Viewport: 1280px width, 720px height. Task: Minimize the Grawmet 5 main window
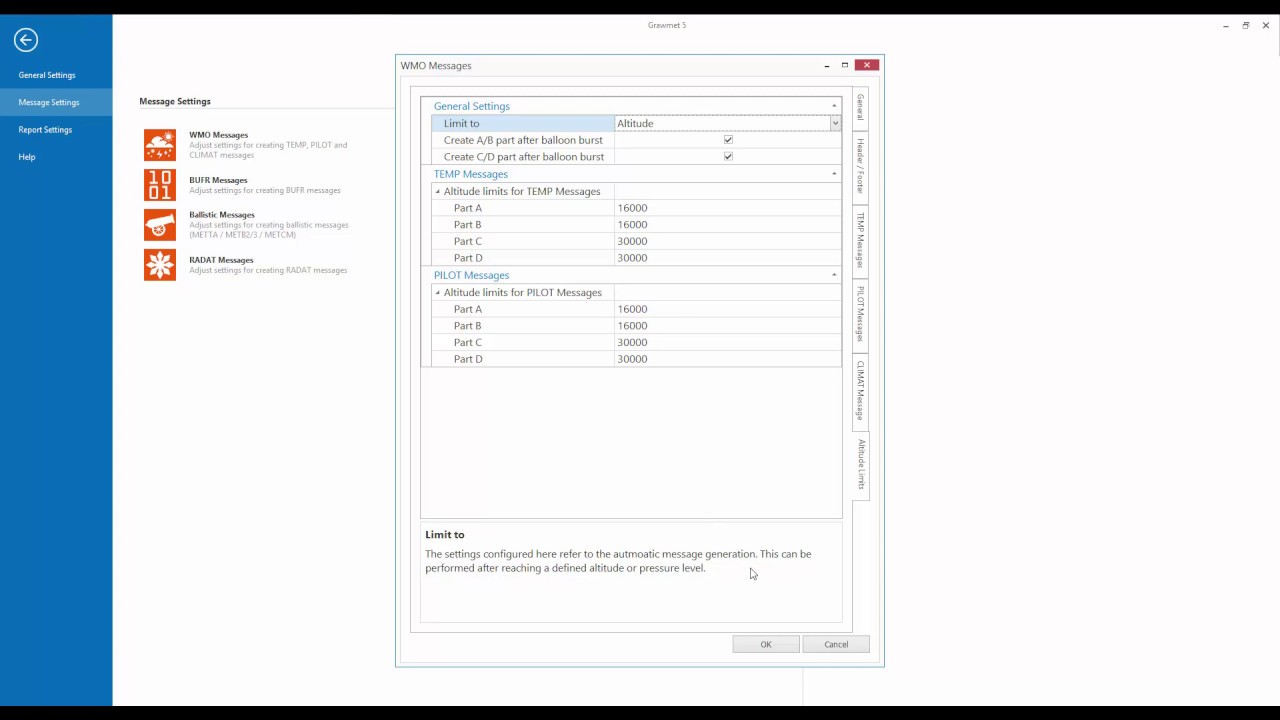pos(1226,25)
